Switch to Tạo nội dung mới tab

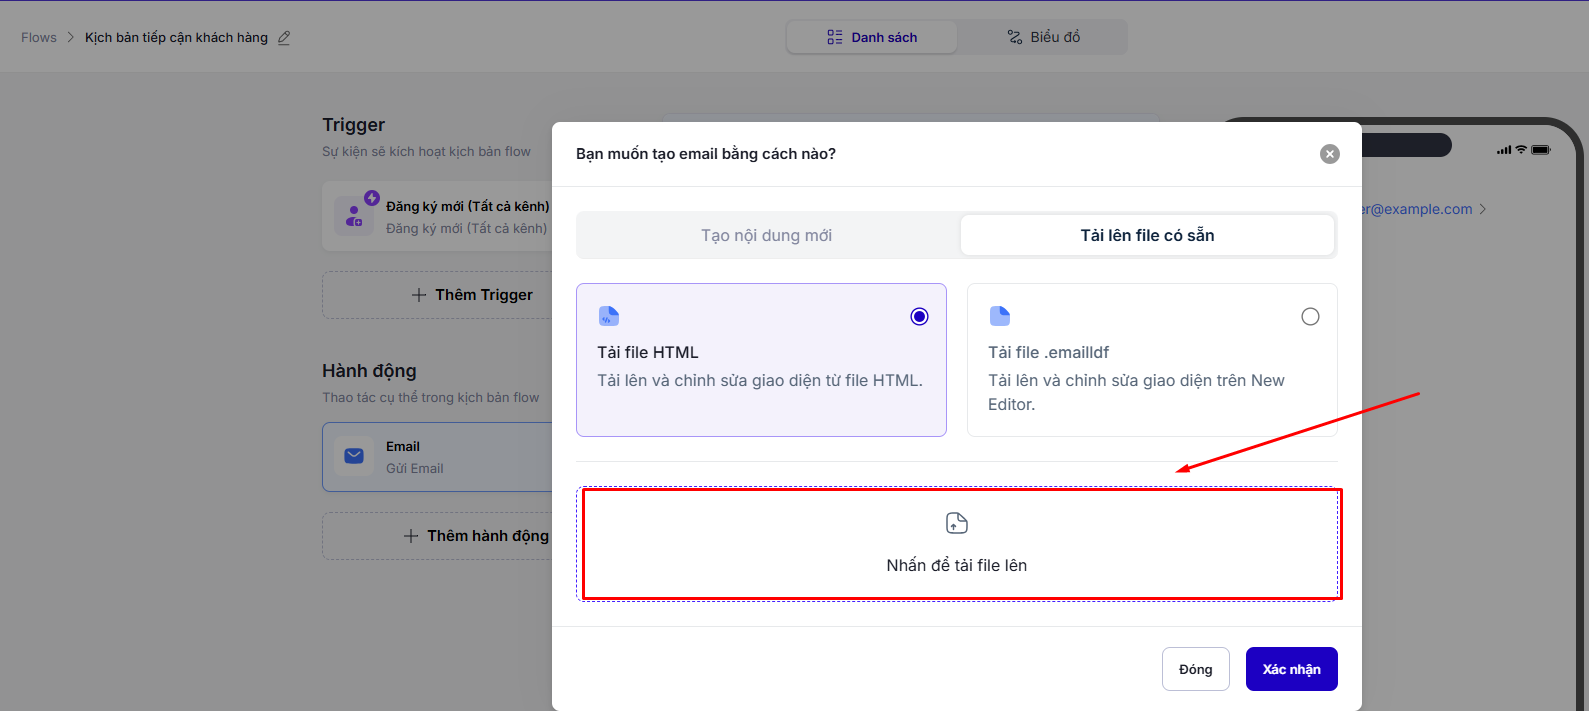tap(766, 236)
